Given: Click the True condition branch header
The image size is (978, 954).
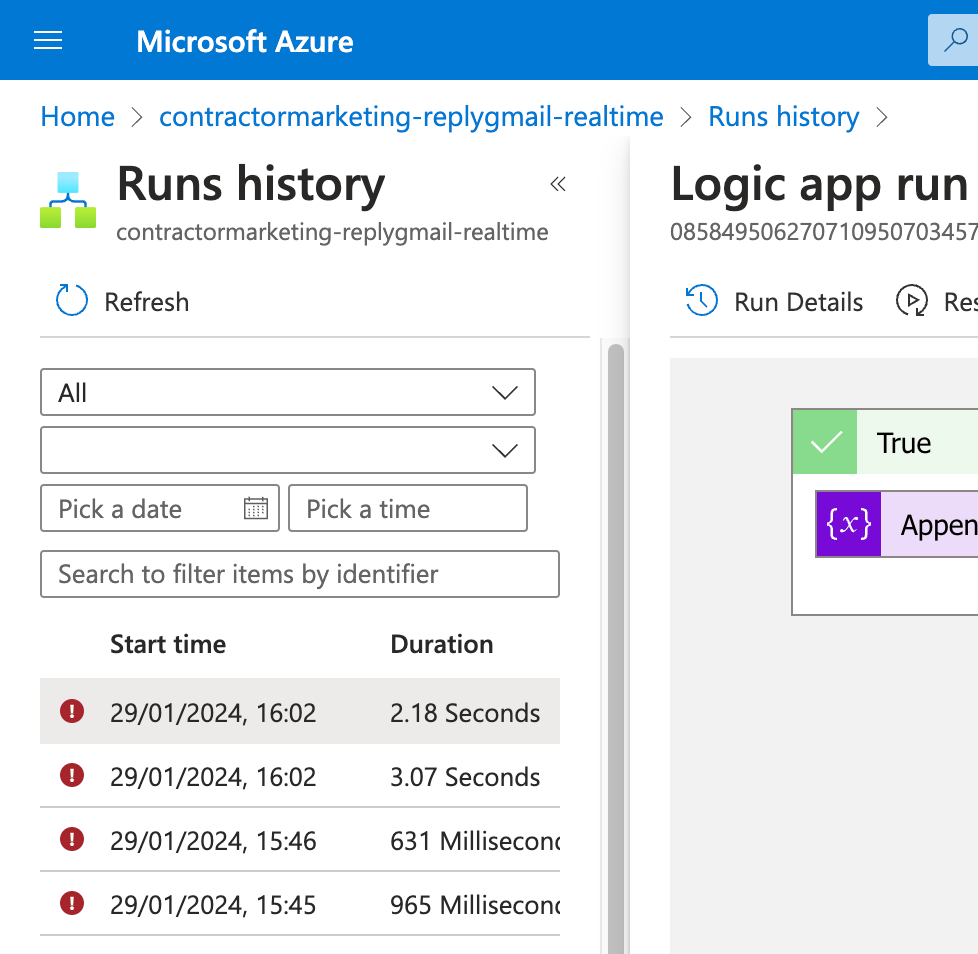Looking at the screenshot, I should 885,442.
